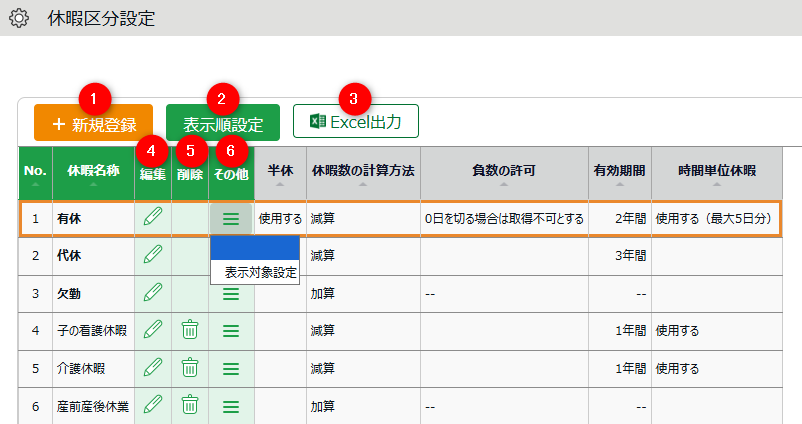Edit the 代休 row via pencil icon

coord(153,255)
